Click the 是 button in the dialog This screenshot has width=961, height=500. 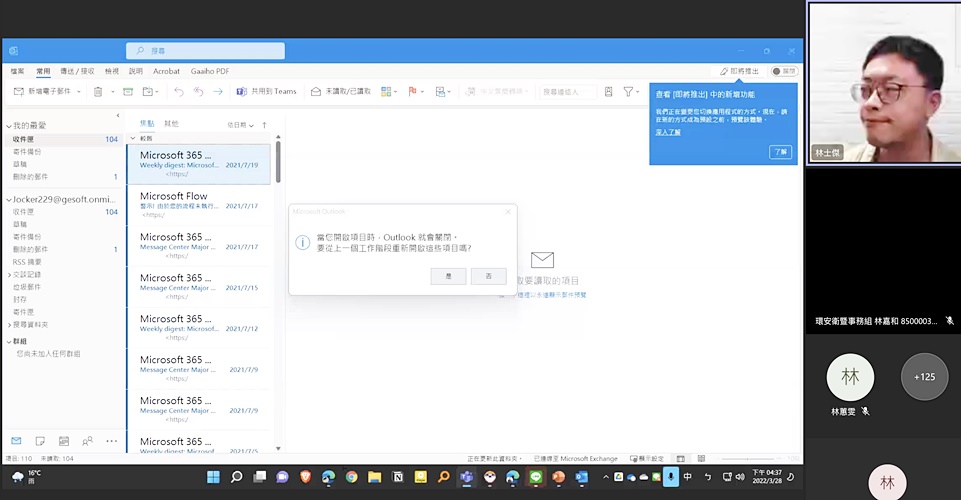[x=448, y=276]
